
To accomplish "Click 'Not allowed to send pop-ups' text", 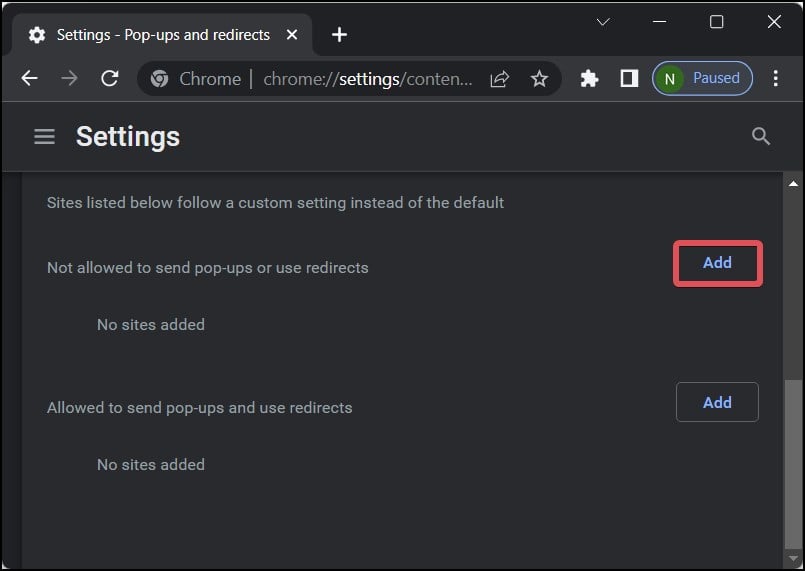I will pos(207,268).
